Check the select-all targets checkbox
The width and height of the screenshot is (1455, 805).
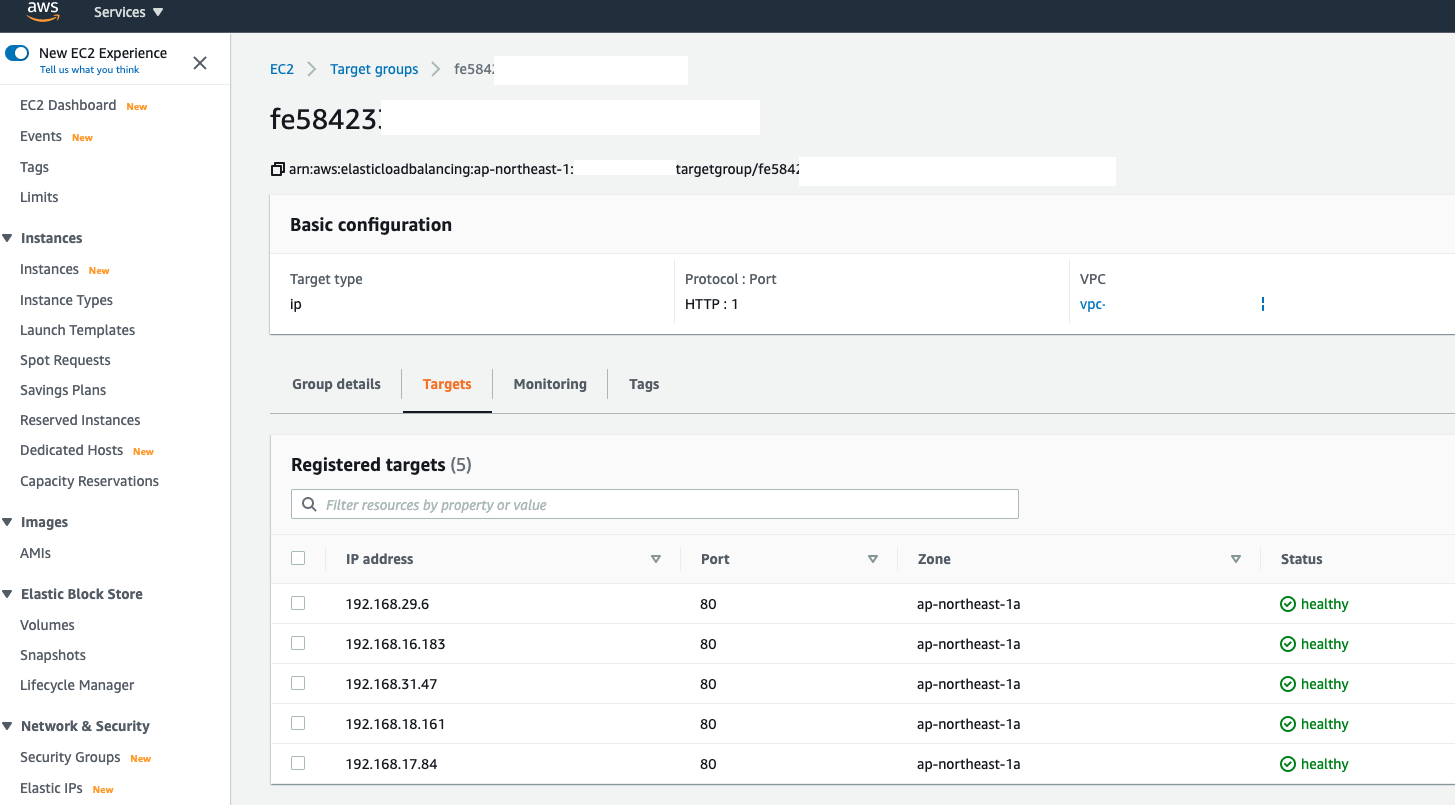coord(297,559)
